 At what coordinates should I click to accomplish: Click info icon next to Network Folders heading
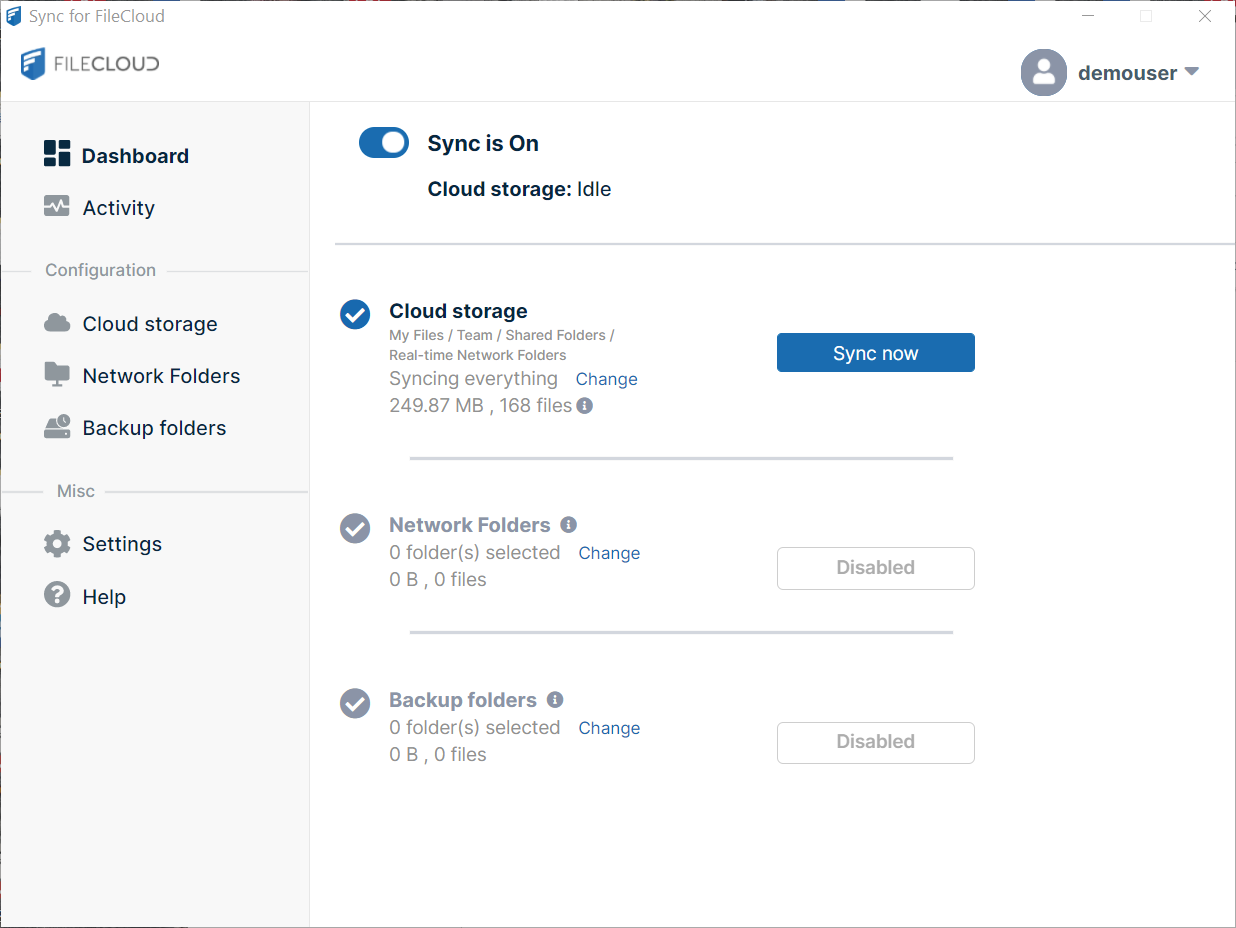569,525
